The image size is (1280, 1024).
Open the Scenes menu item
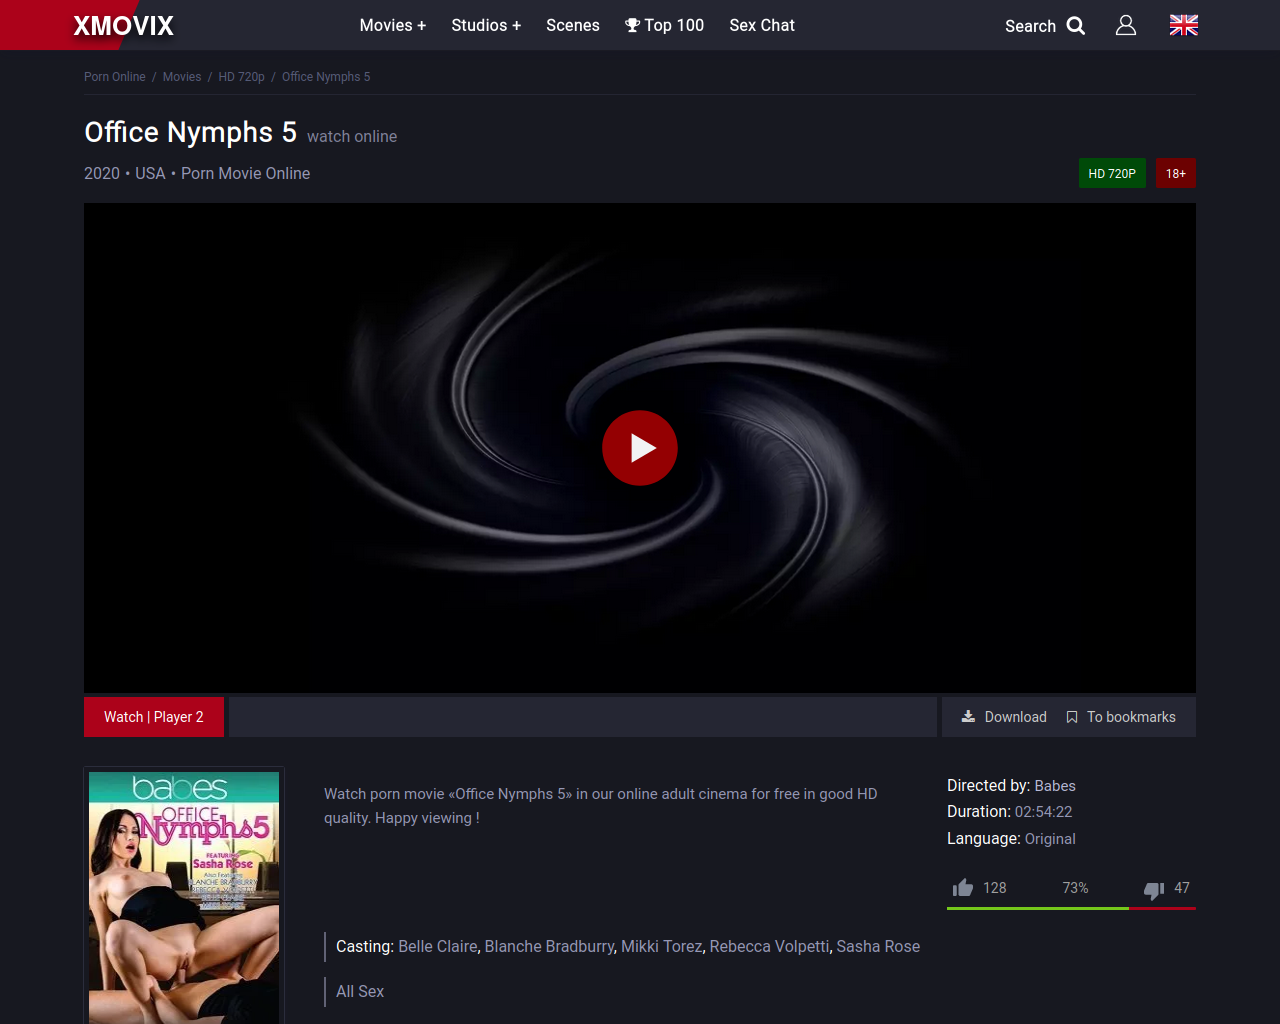pos(572,25)
